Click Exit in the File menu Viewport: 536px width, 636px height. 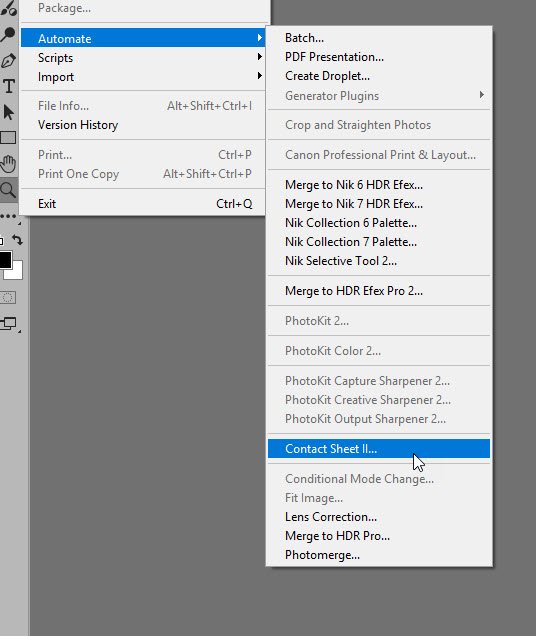[143, 204]
